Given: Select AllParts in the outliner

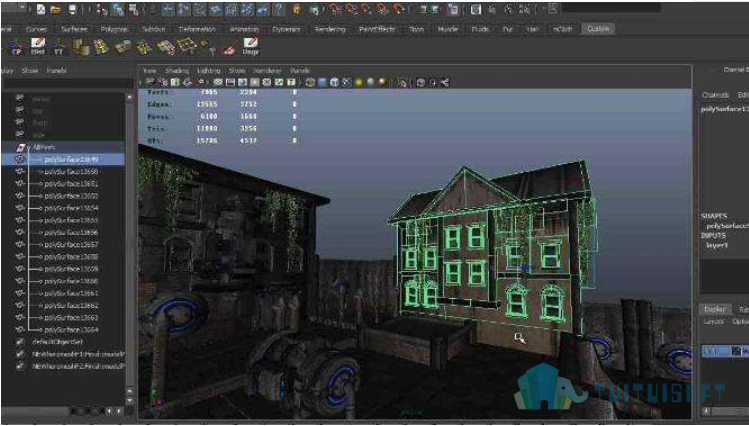Looking at the screenshot, I should pos(43,148).
